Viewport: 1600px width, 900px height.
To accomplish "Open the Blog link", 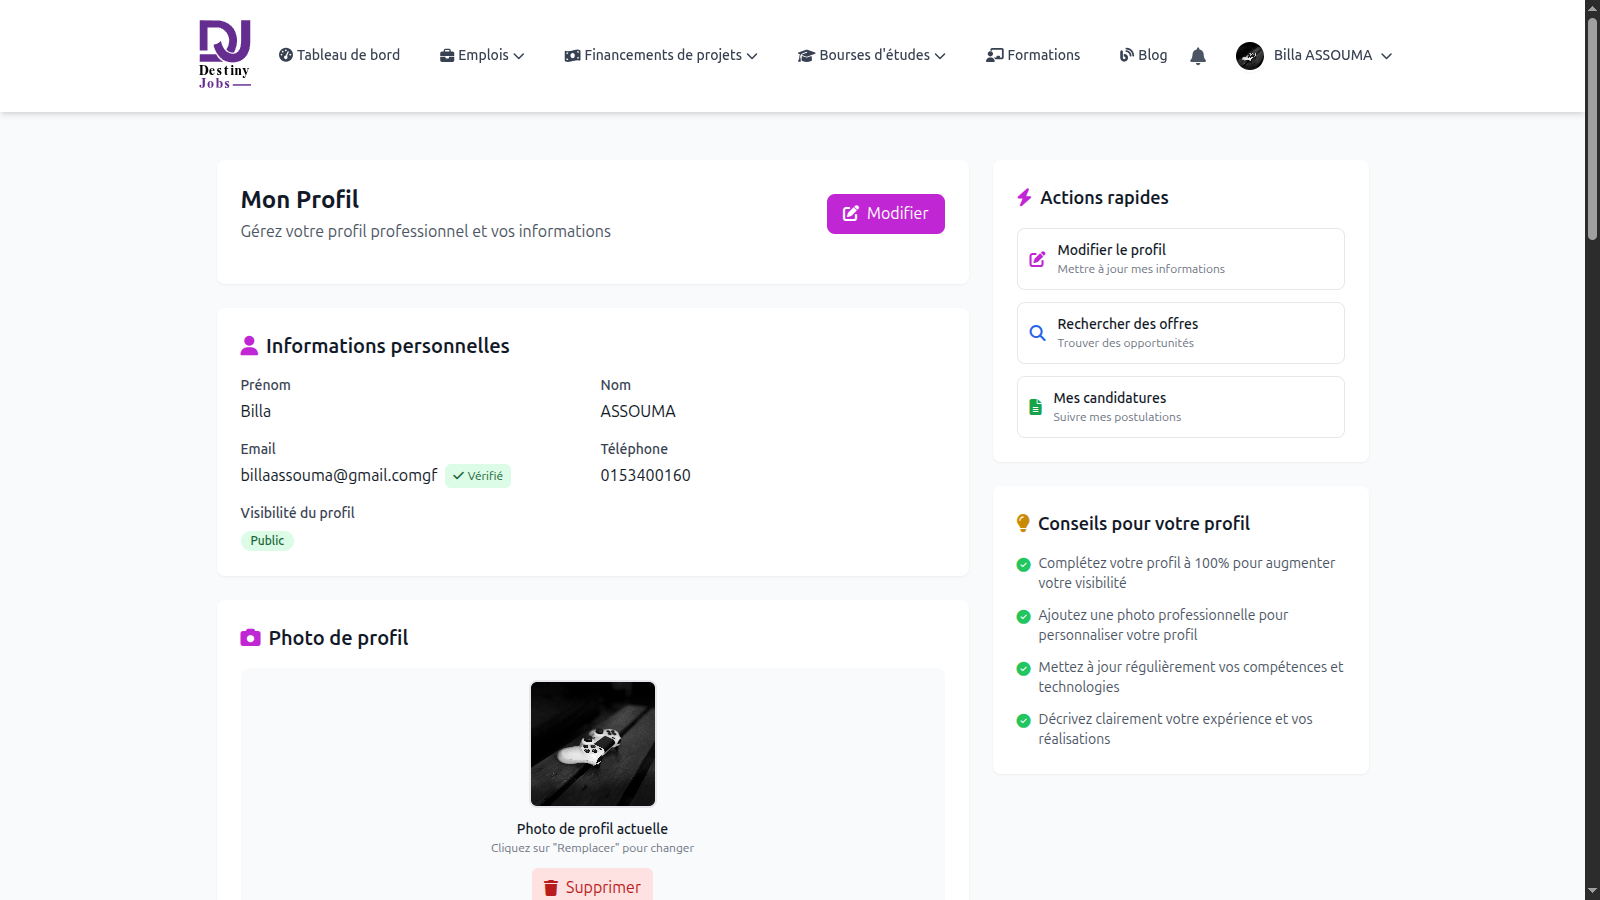I will (1143, 55).
